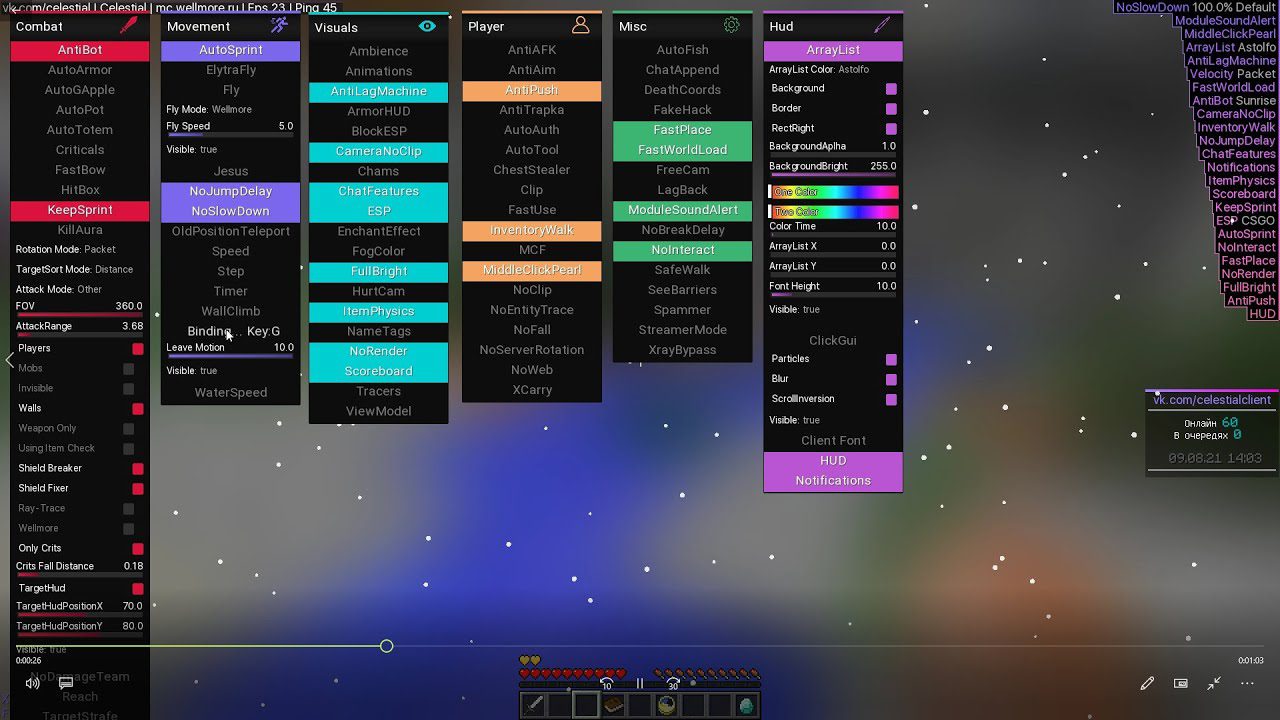Click the Hud category header
This screenshot has width=1280, height=720.
833,26
